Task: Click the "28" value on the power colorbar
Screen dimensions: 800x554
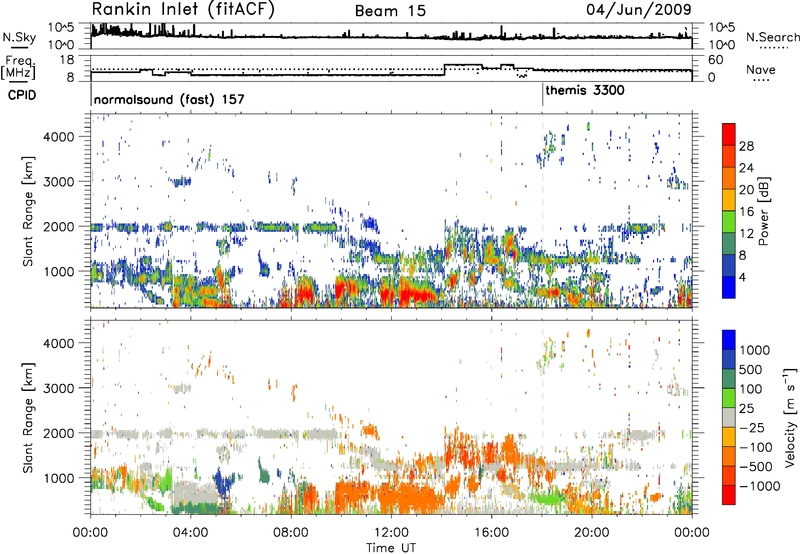Action: click(x=746, y=146)
